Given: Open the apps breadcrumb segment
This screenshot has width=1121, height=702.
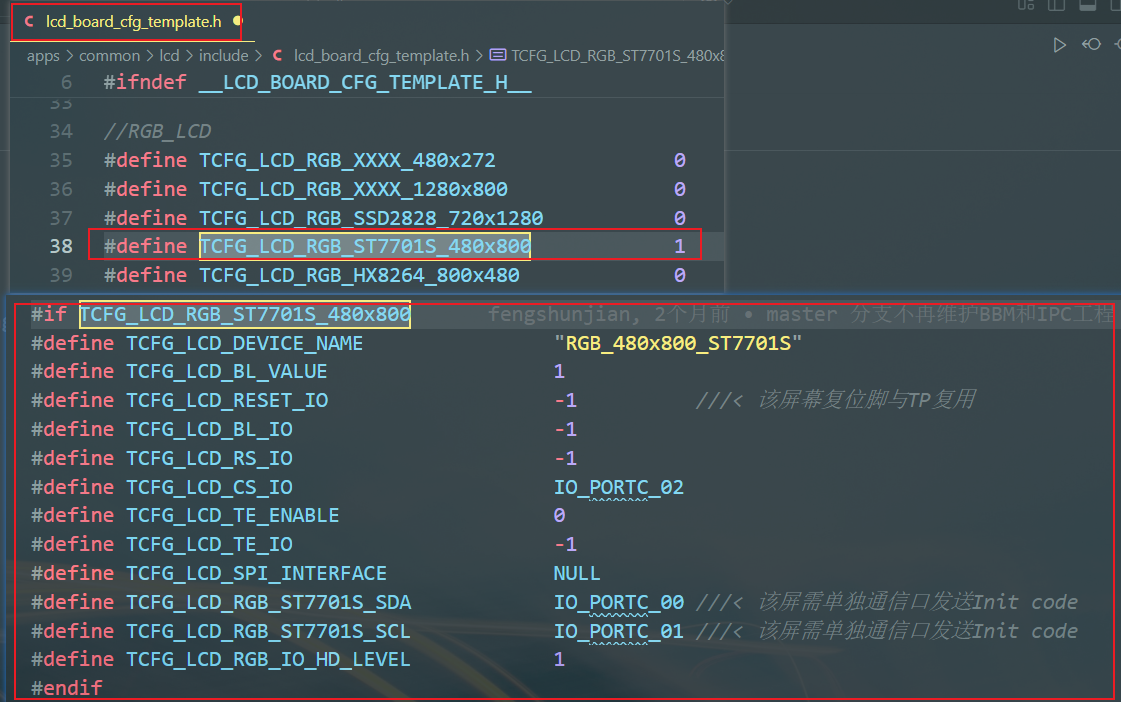Looking at the screenshot, I should coord(43,56).
